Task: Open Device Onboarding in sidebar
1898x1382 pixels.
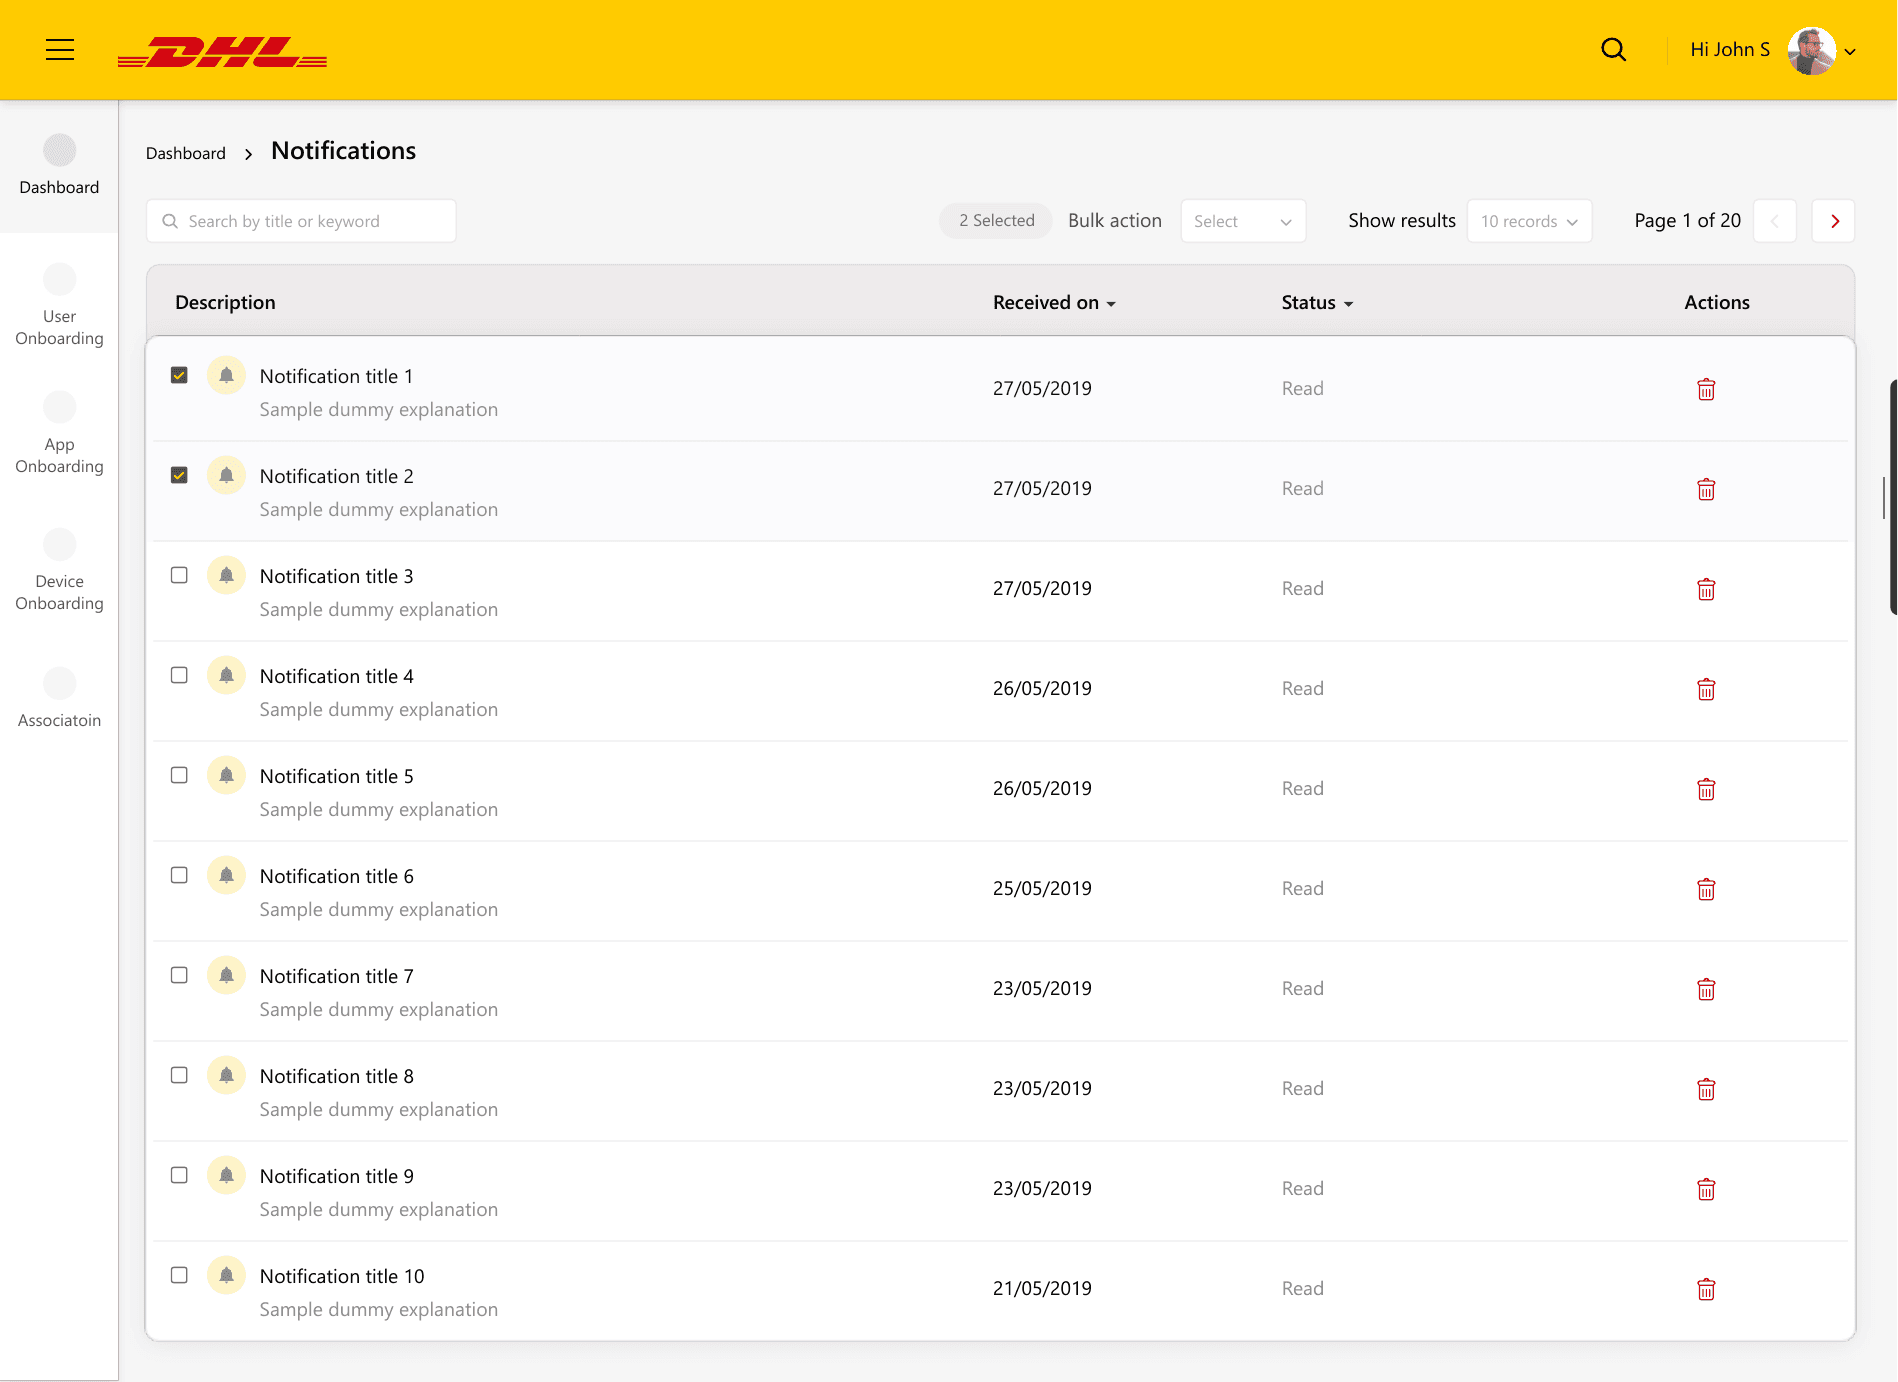Action: [59, 570]
